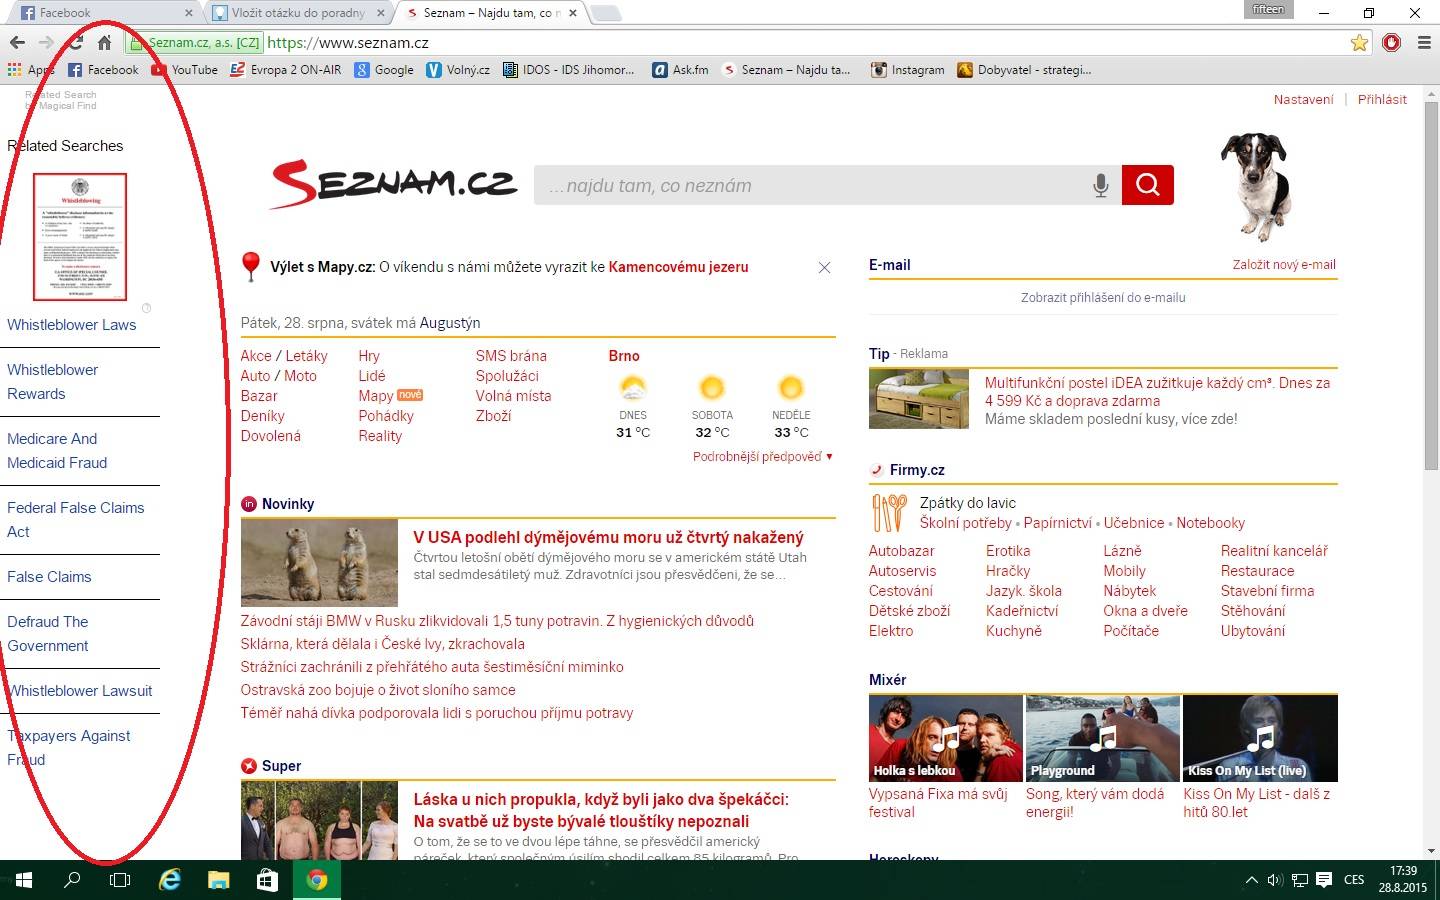
Task: Open the Dobyvatel - strategi... bookmark
Action: [1024, 70]
